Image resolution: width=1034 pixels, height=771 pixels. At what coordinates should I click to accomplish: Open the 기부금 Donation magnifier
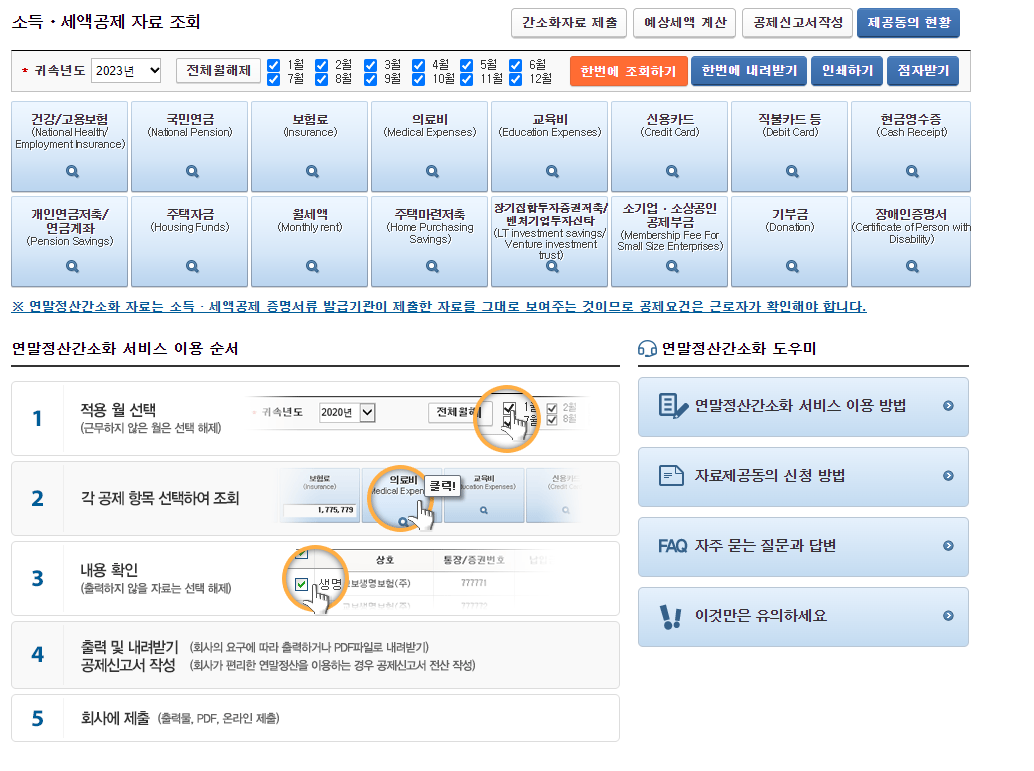coord(793,266)
